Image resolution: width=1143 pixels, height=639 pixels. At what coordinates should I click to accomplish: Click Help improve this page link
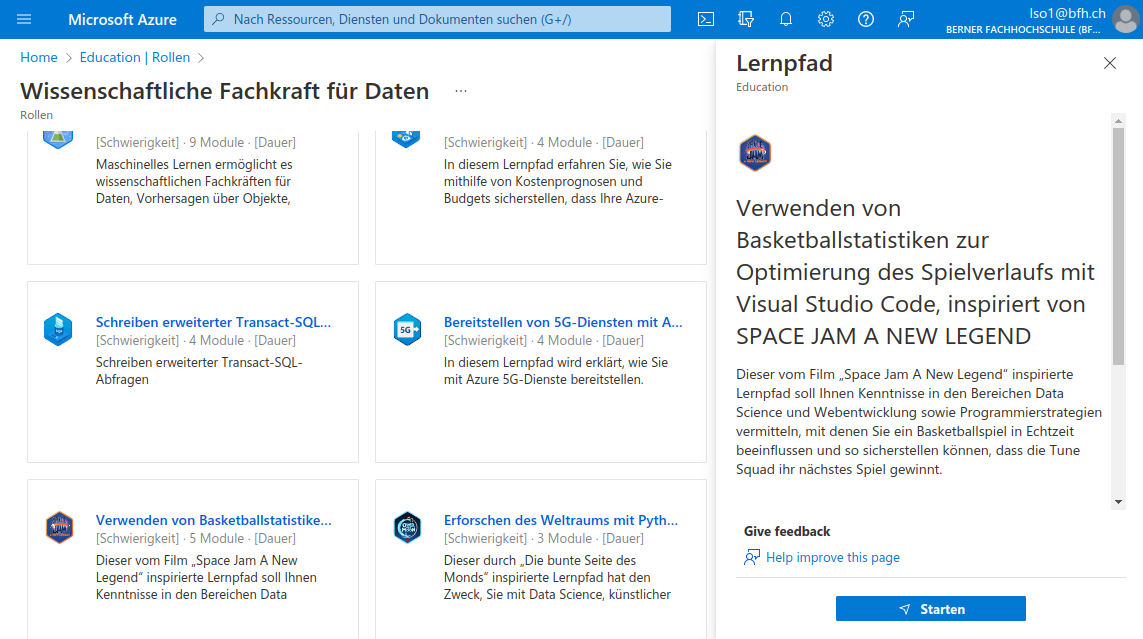(832, 557)
